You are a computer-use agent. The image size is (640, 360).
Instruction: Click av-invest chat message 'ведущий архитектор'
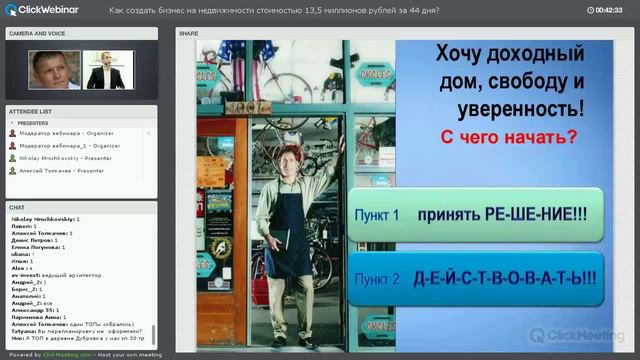[x=56, y=276]
